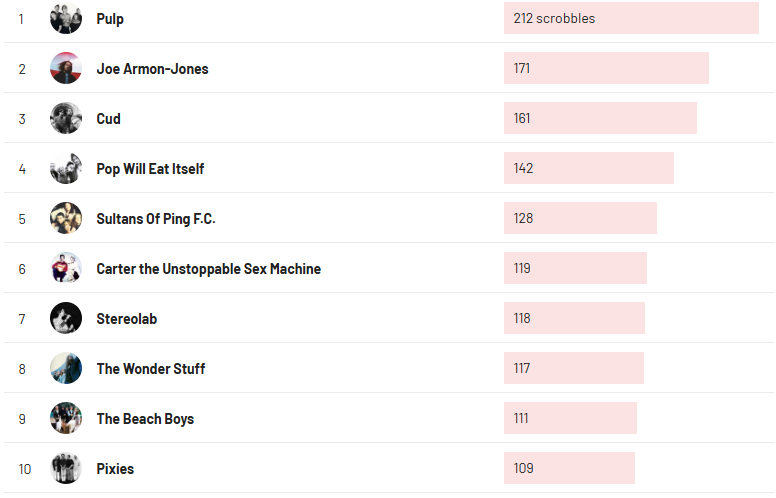This screenshot has height=498, width=776.
Task: Click Sultans Of Ping F.C. avatar
Action: coord(66,218)
